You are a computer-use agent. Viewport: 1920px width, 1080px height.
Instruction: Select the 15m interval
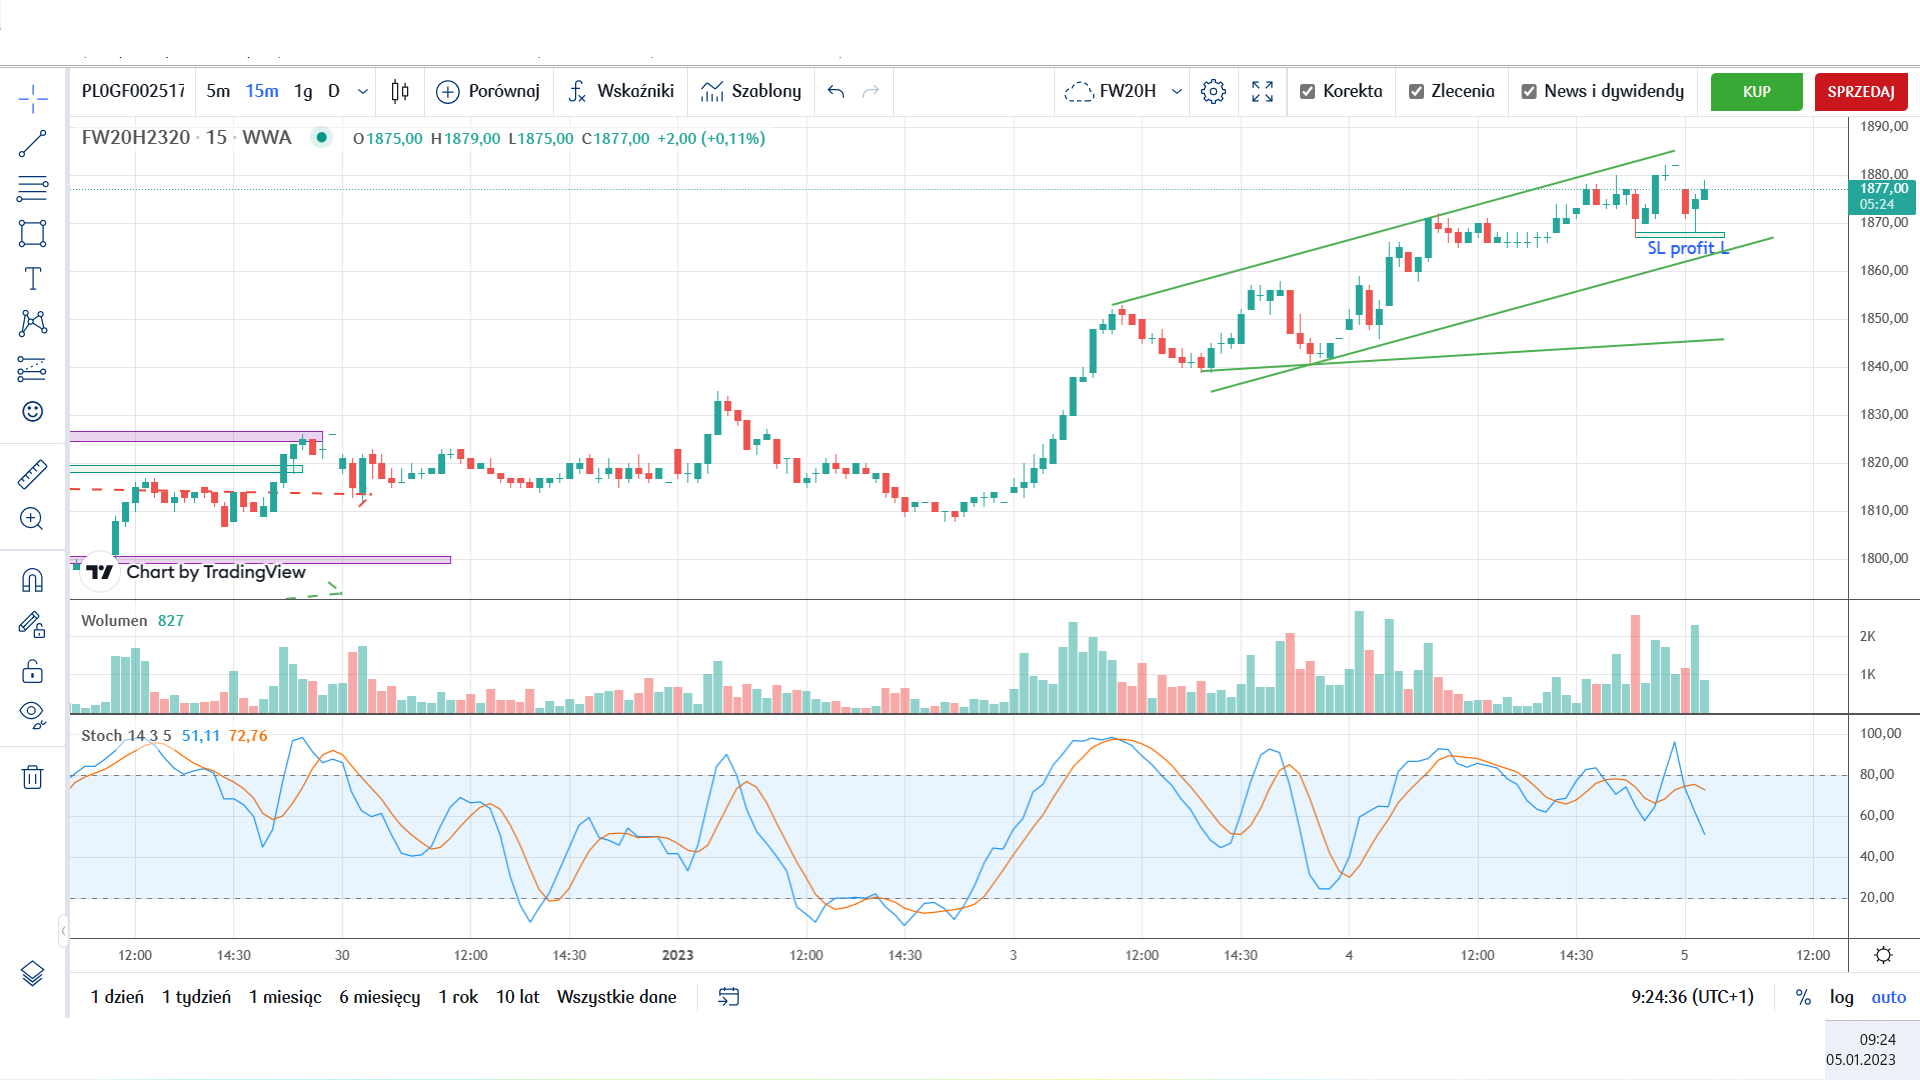[262, 91]
